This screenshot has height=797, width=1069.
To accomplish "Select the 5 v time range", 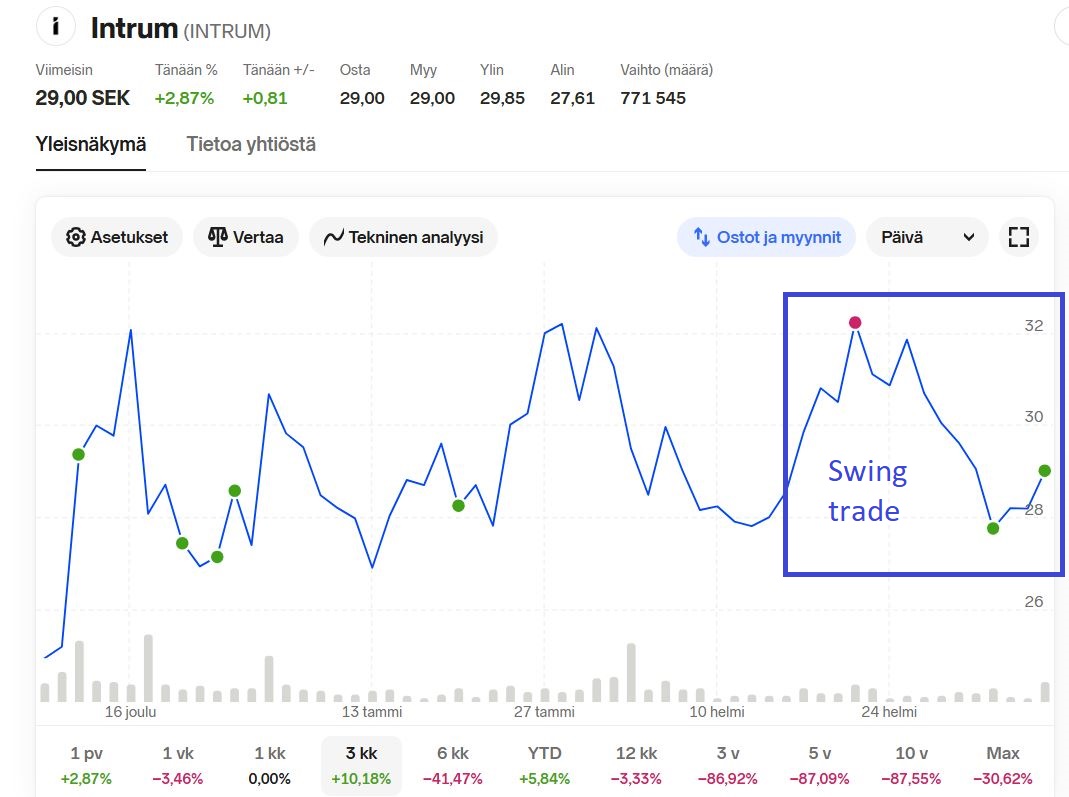I will coord(820,765).
